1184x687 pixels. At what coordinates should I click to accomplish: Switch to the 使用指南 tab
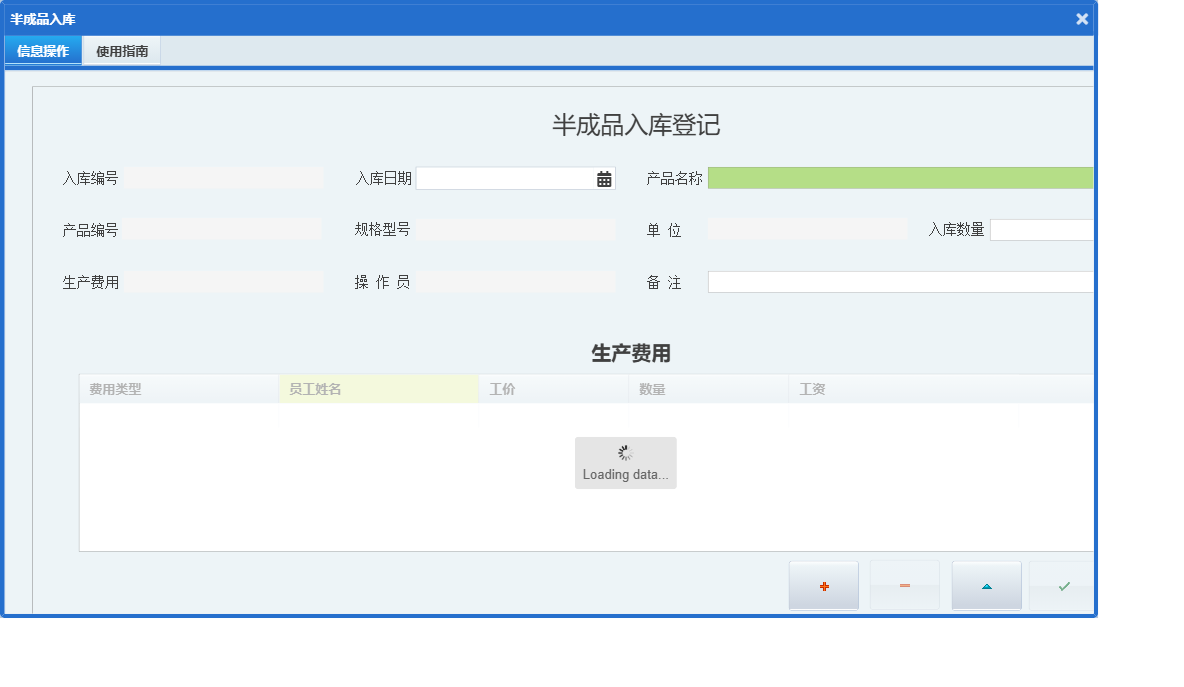pyautogui.click(x=121, y=50)
